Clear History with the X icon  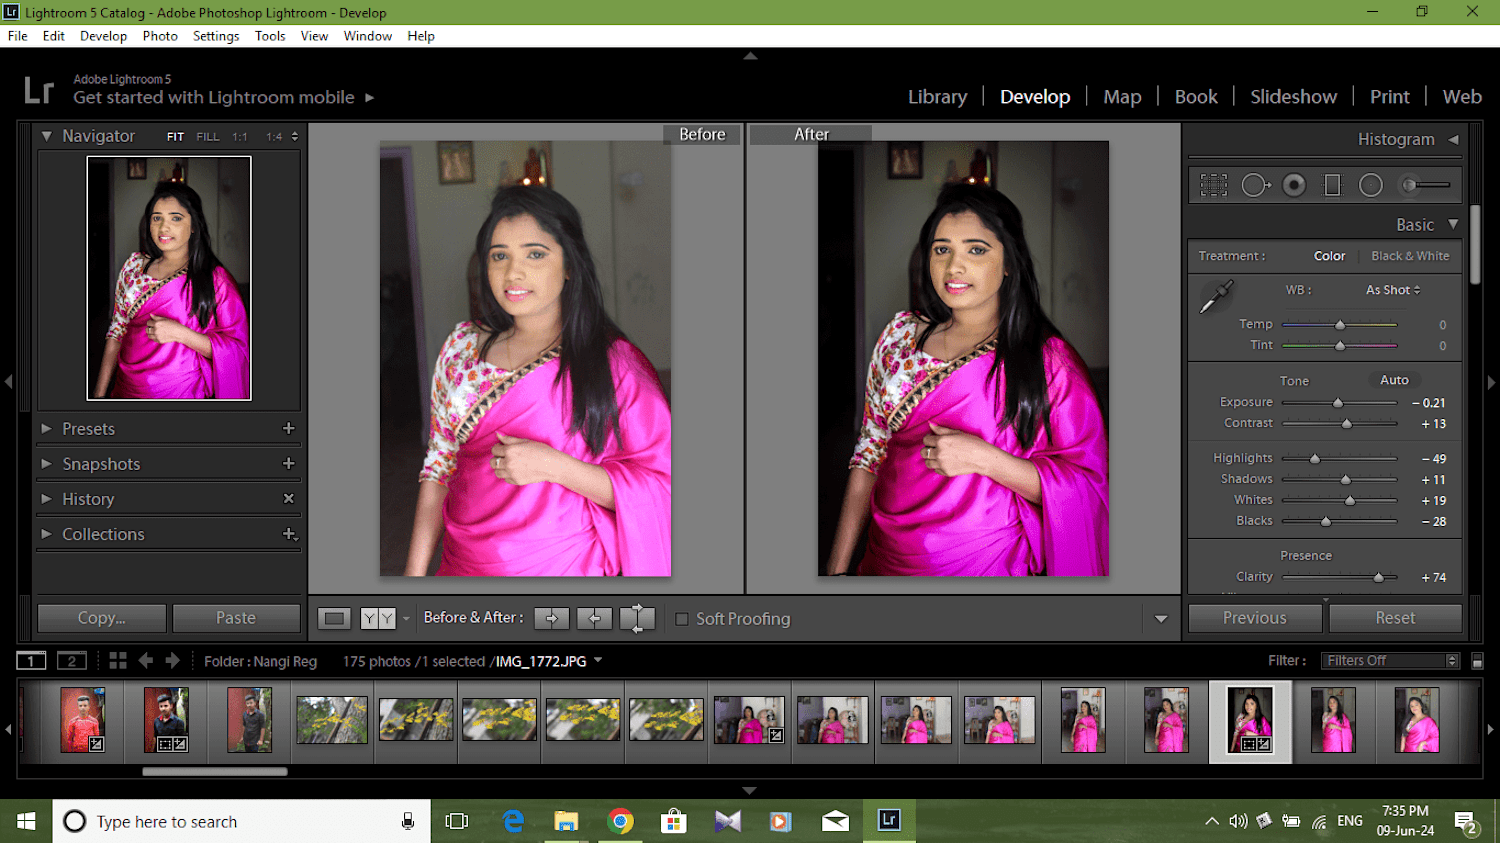[x=289, y=498]
